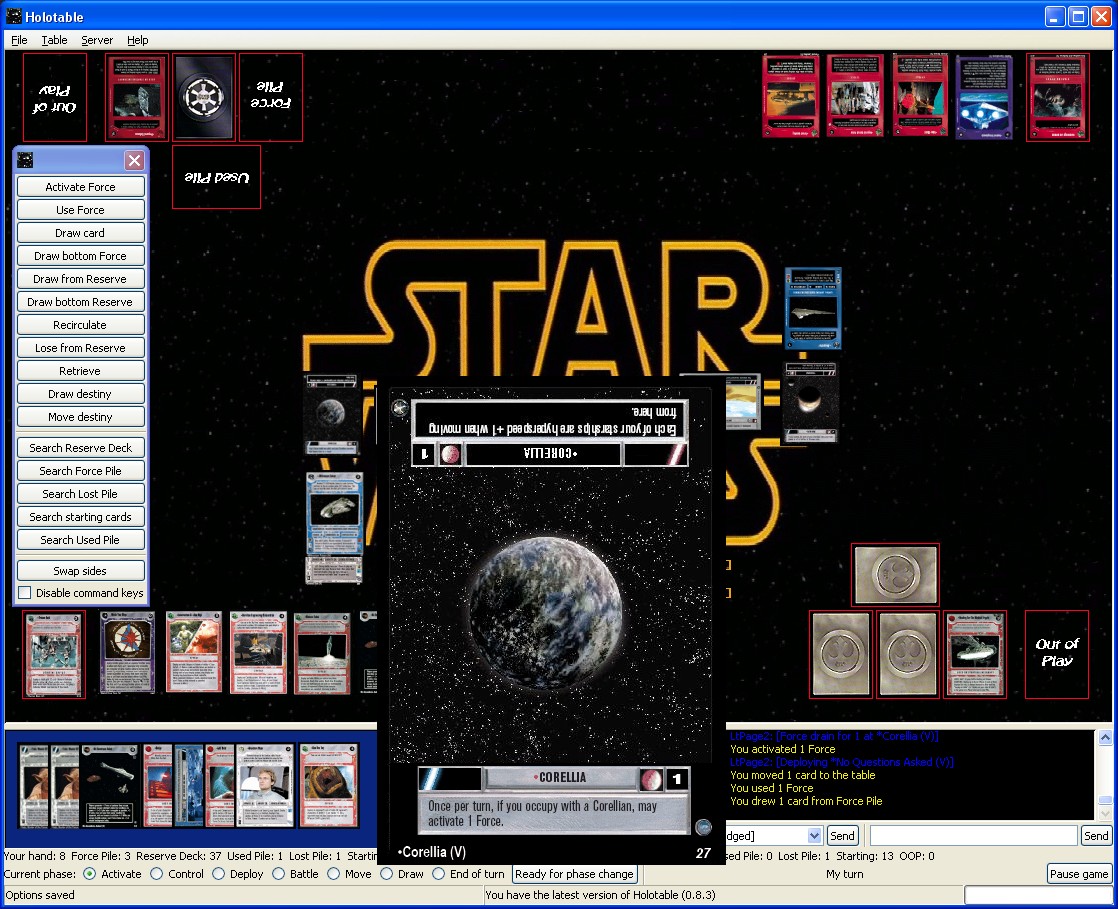Click chat line "You moved 1 card to the table"

click(802, 775)
